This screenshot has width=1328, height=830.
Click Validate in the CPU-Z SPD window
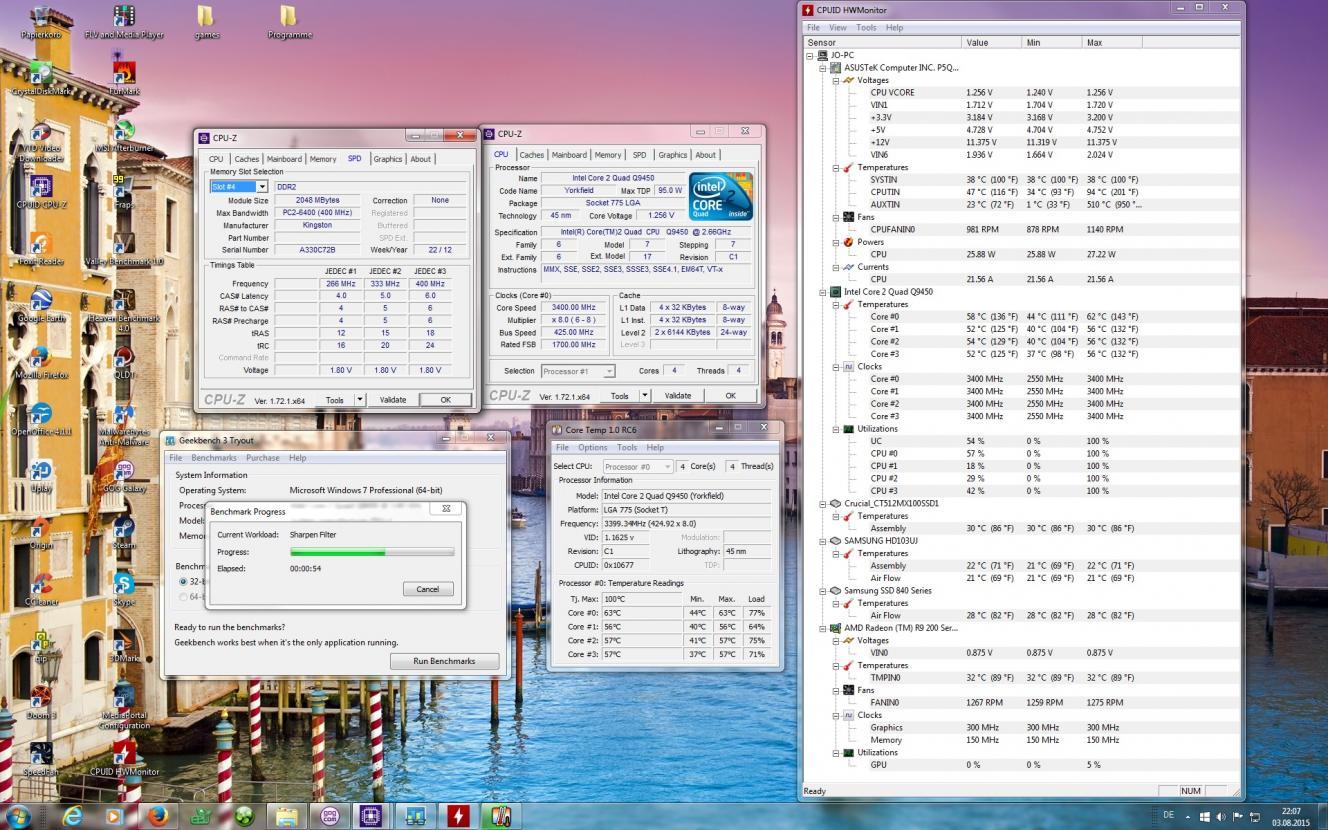coord(392,400)
